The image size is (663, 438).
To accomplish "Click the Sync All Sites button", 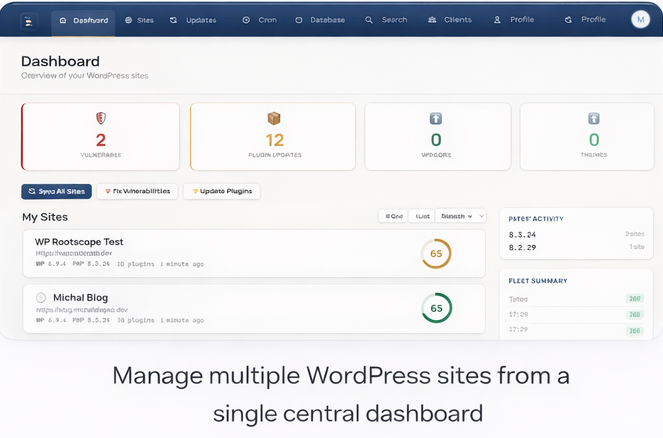I will pos(57,192).
